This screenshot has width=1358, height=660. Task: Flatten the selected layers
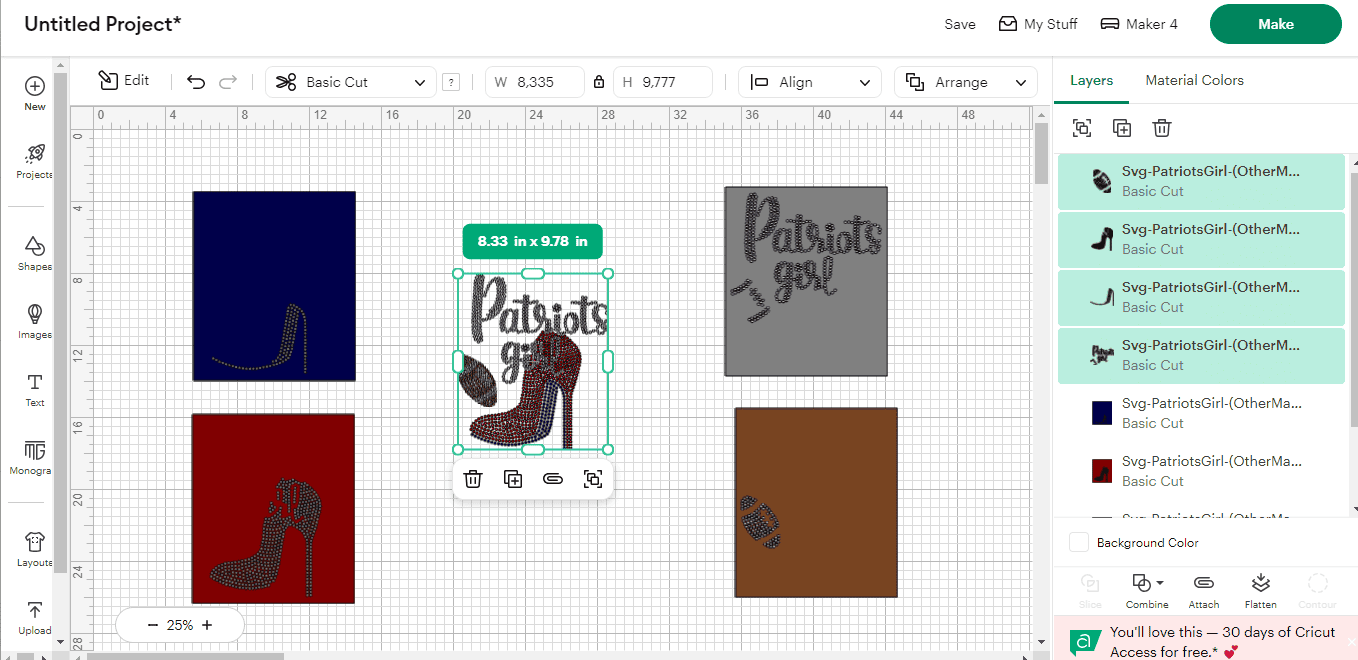tap(1260, 591)
